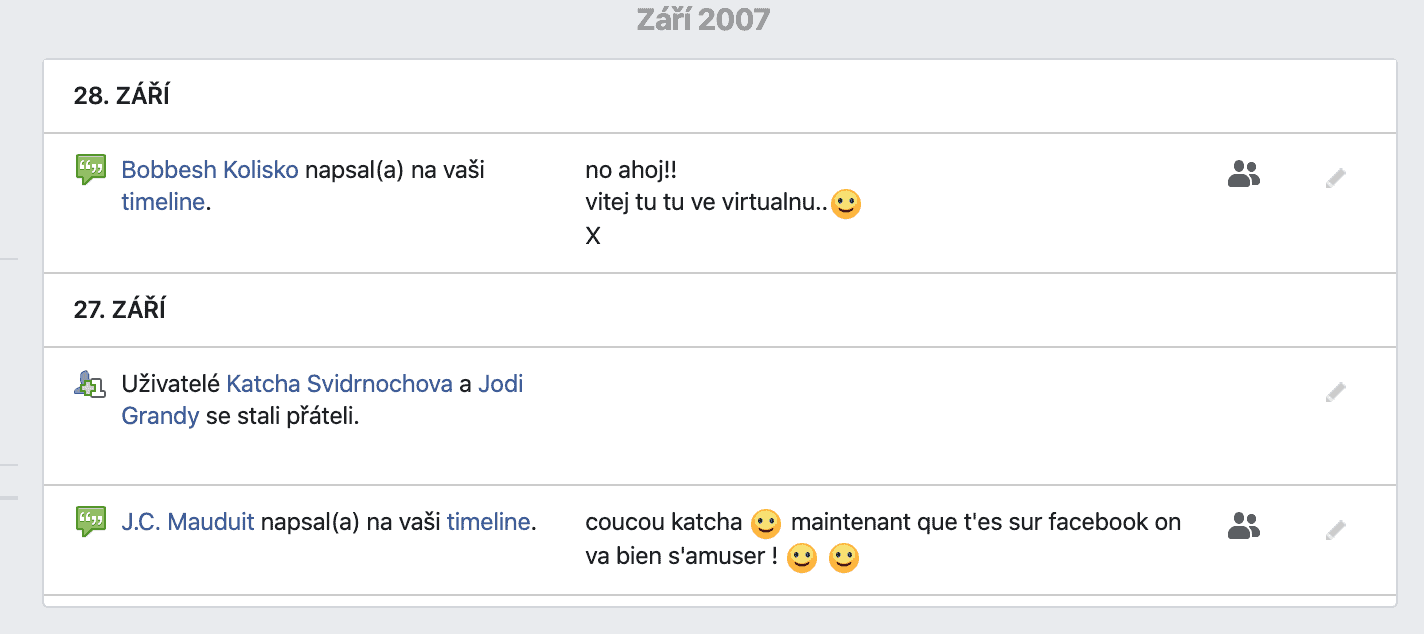The width and height of the screenshot is (1424, 634).
Task: Open friends audience selector on J.C. Mauduit's post
Action: pos(1243,526)
